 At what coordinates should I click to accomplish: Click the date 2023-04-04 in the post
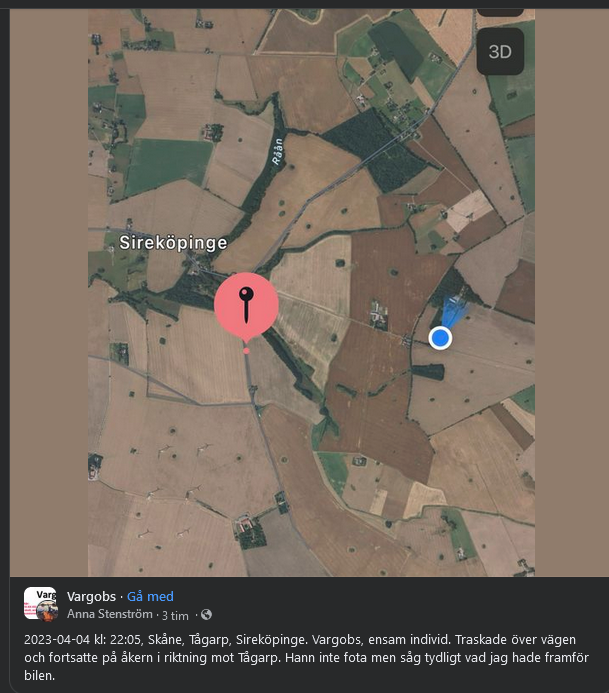pyautogui.click(x=56, y=639)
